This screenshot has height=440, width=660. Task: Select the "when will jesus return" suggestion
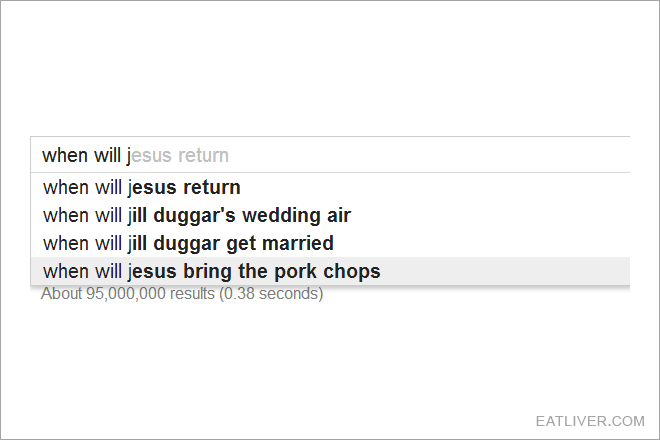pyautogui.click(x=330, y=187)
